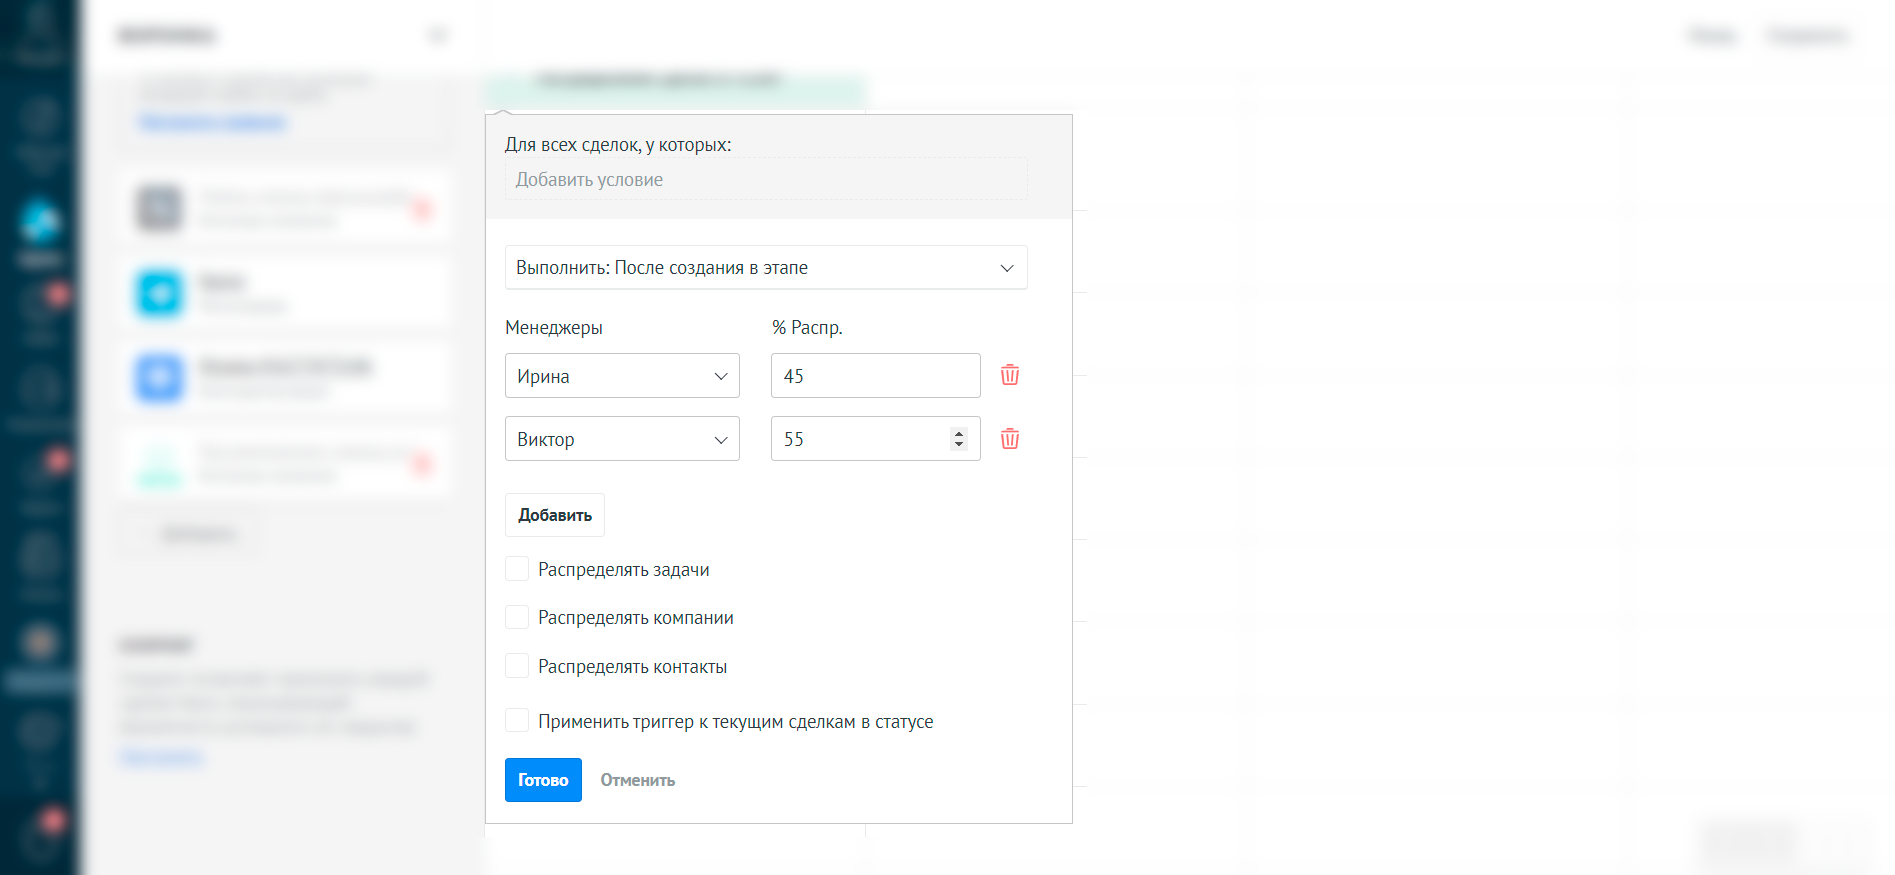Expand the Виктор manager dropdown
The height and width of the screenshot is (875, 1895).
click(x=621, y=439)
